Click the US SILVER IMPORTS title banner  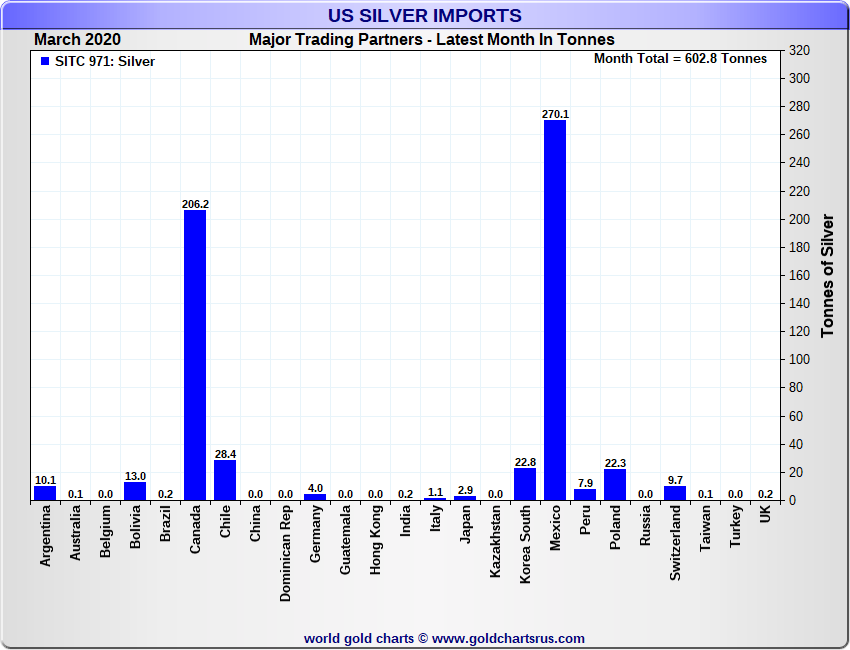tap(425, 16)
